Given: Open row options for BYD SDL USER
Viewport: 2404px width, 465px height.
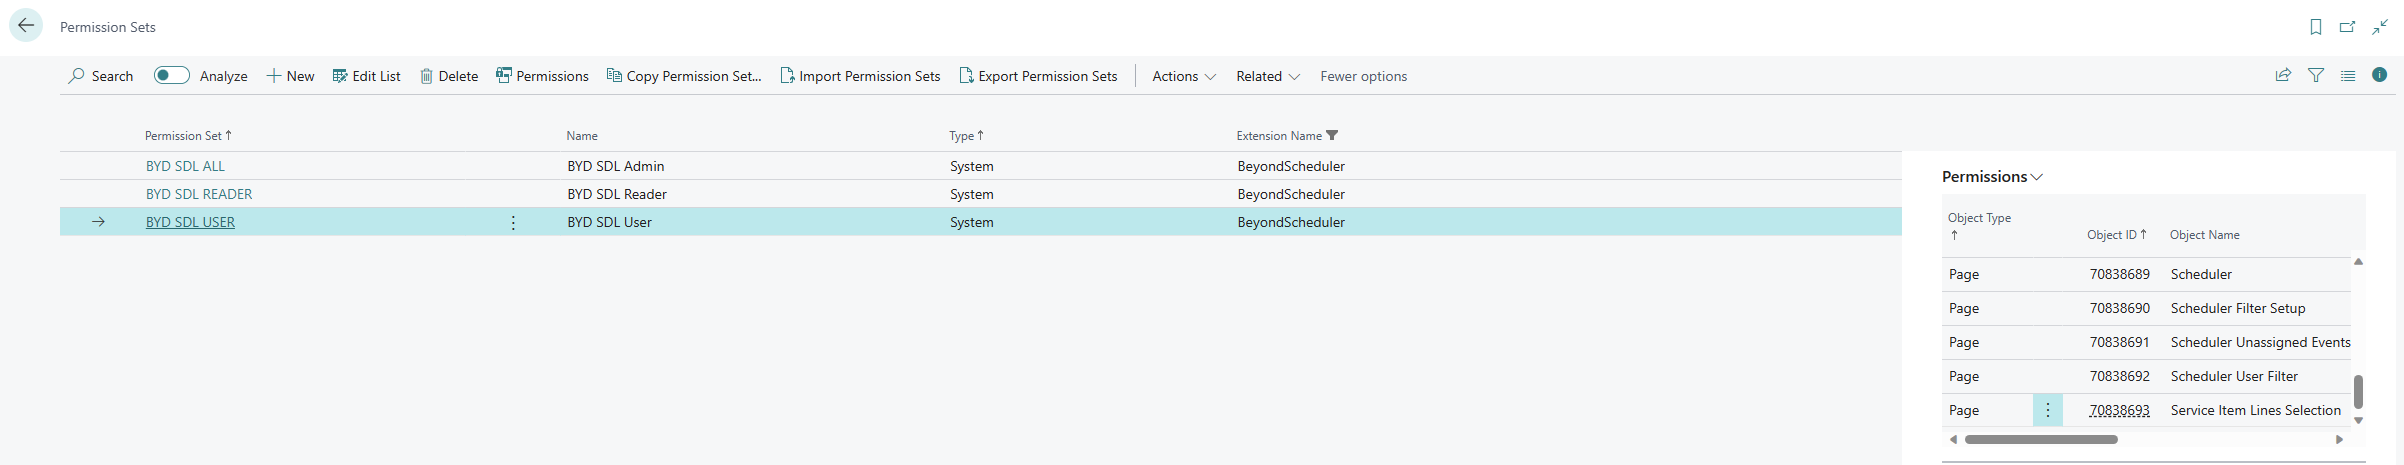Looking at the screenshot, I should point(513,222).
